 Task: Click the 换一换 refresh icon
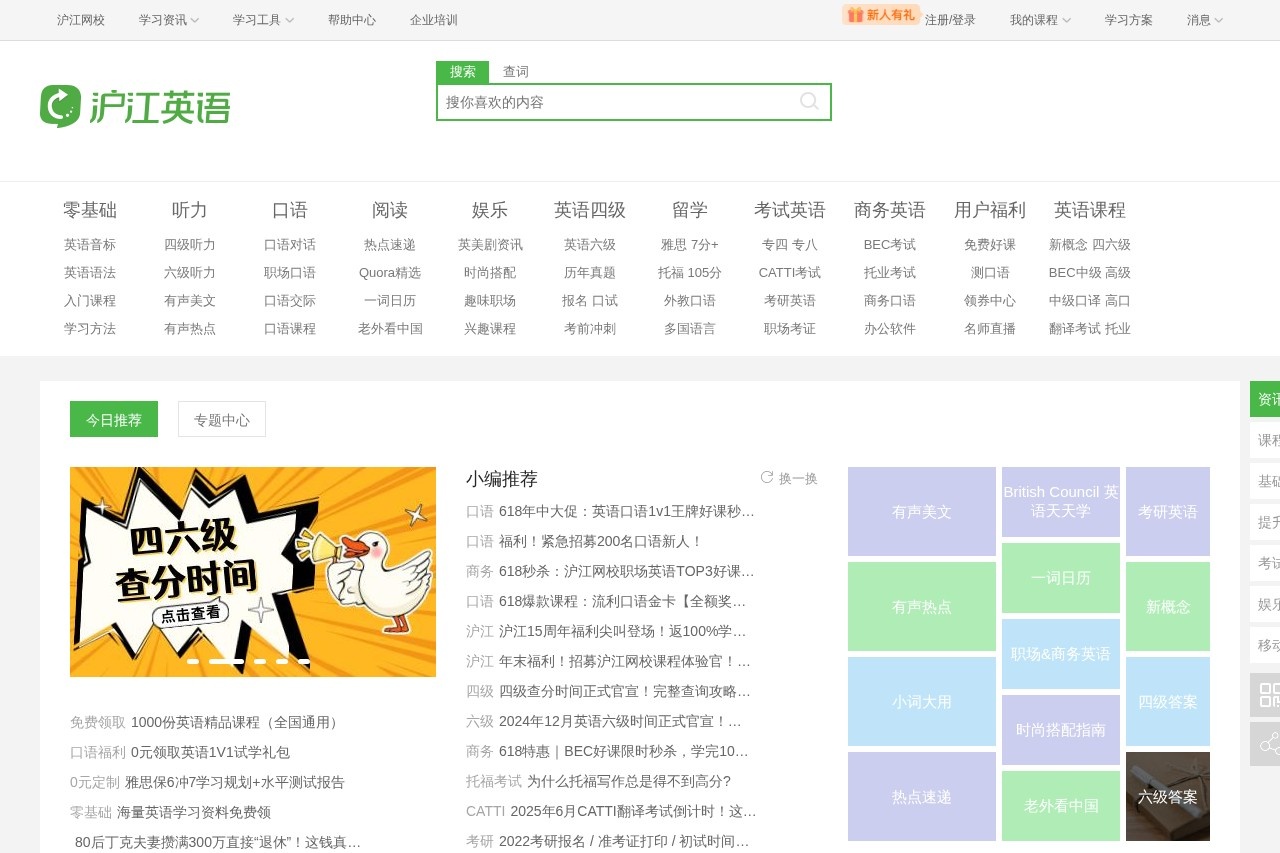click(x=768, y=478)
